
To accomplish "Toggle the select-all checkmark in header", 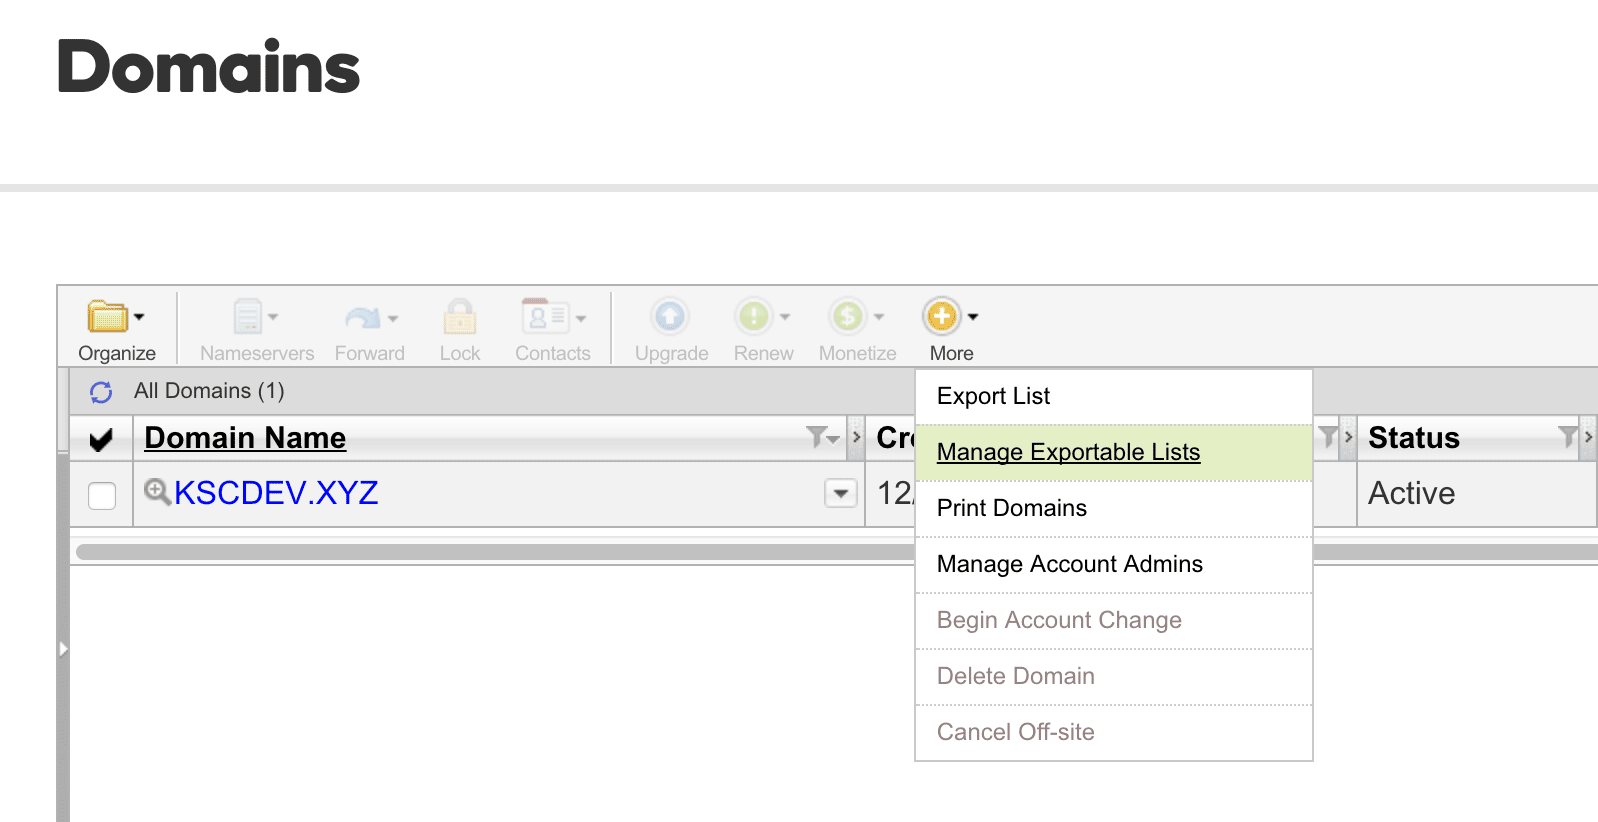I will point(101,439).
